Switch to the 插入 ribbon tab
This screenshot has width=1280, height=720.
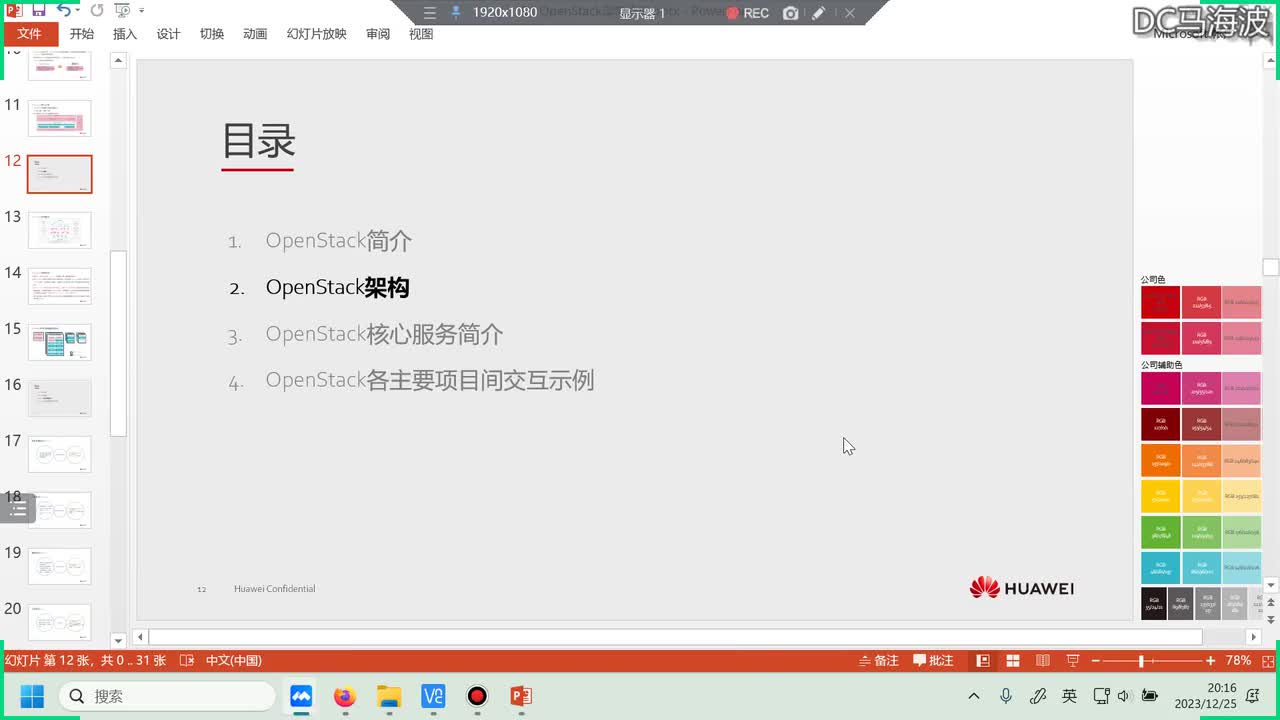(x=125, y=34)
